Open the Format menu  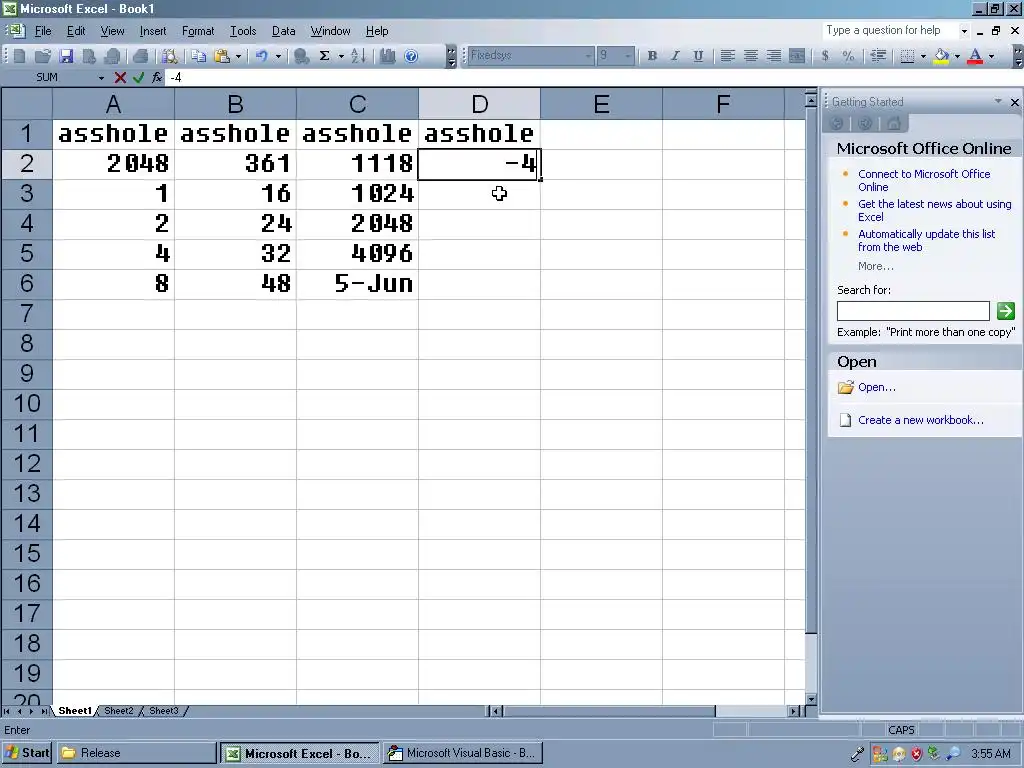click(198, 31)
